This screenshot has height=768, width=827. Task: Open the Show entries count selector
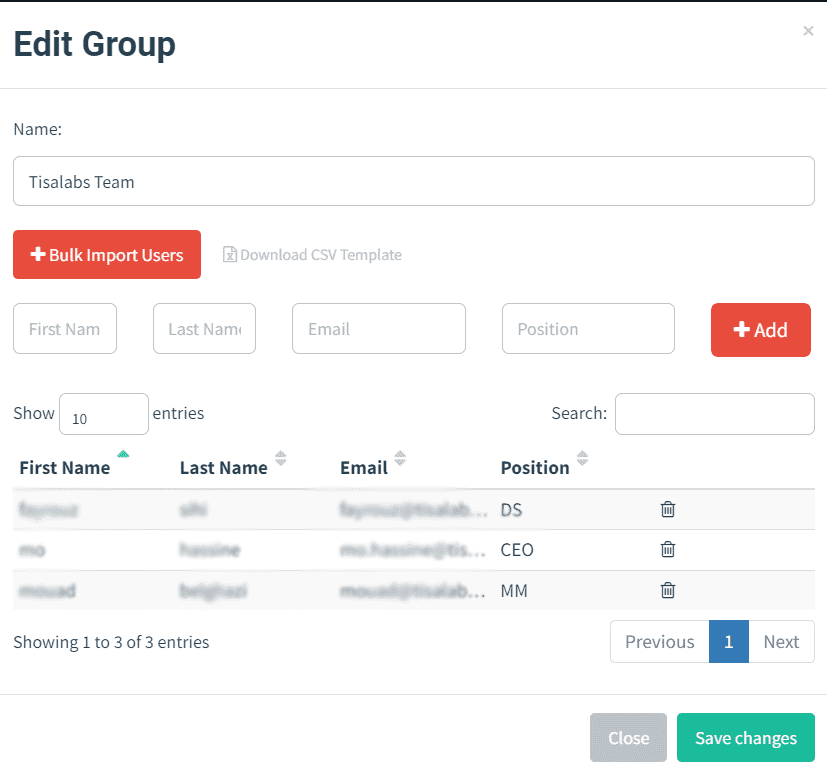click(x=104, y=414)
